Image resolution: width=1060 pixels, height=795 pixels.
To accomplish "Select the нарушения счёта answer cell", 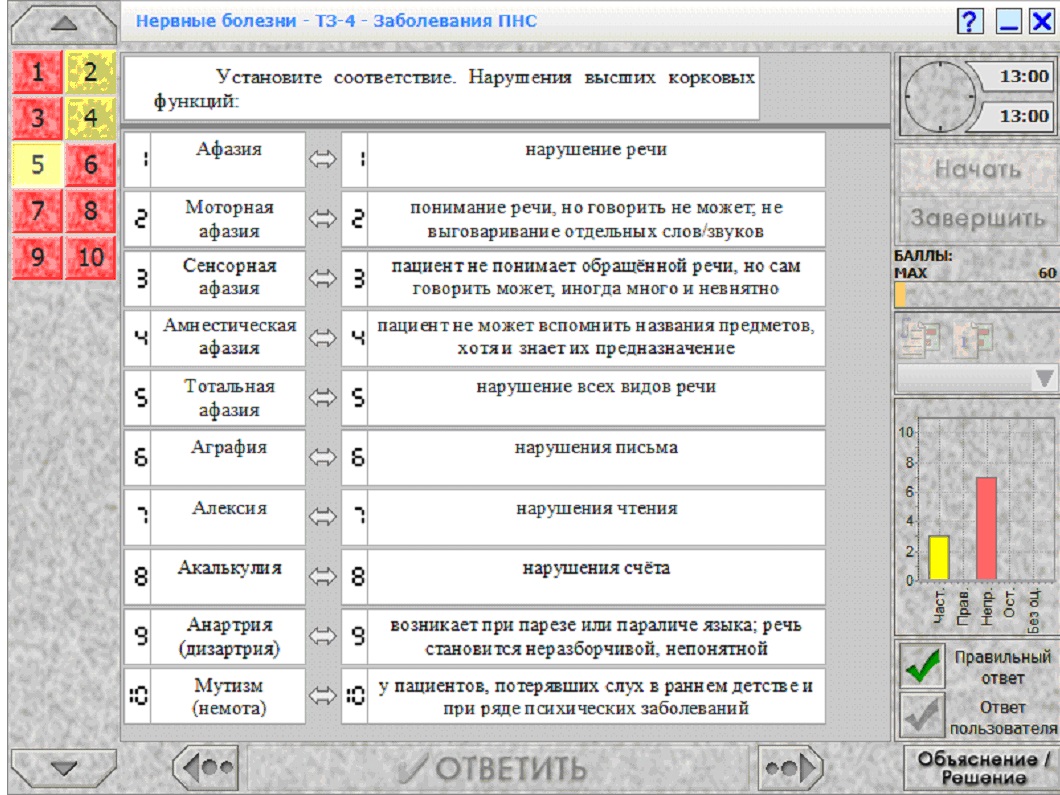I will [x=596, y=577].
